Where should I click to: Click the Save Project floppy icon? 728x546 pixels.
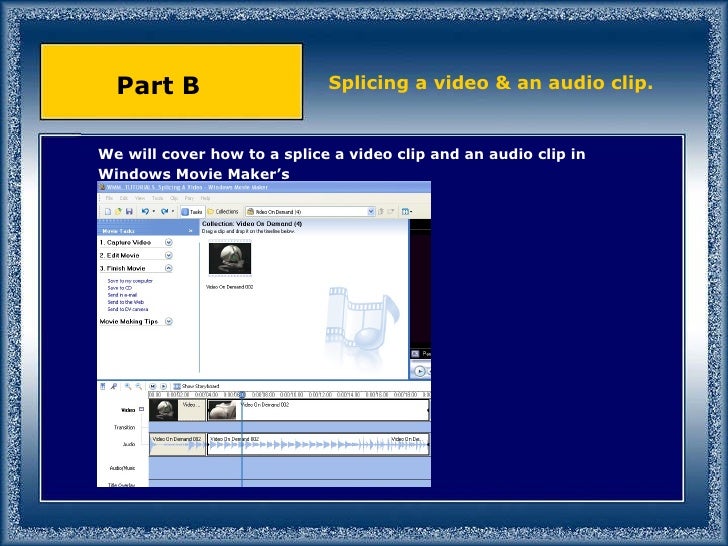(129, 212)
